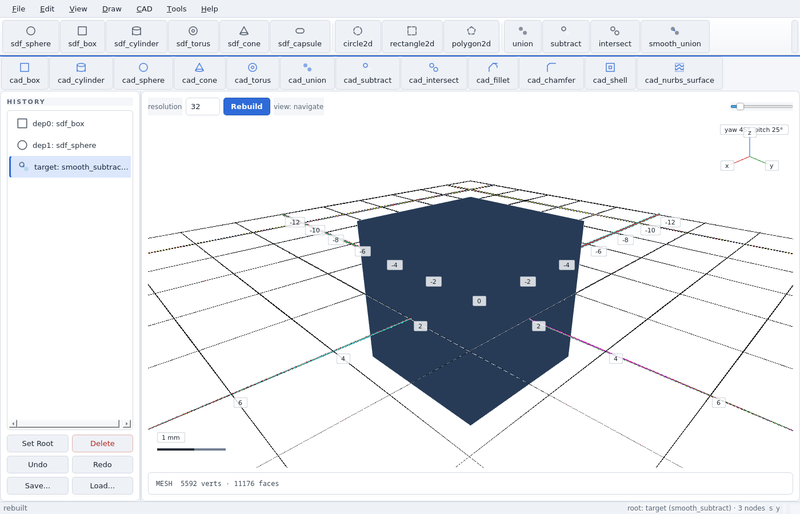The image size is (800, 514).
Task: Create an sdf_cone shape
Action: (x=244, y=37)
